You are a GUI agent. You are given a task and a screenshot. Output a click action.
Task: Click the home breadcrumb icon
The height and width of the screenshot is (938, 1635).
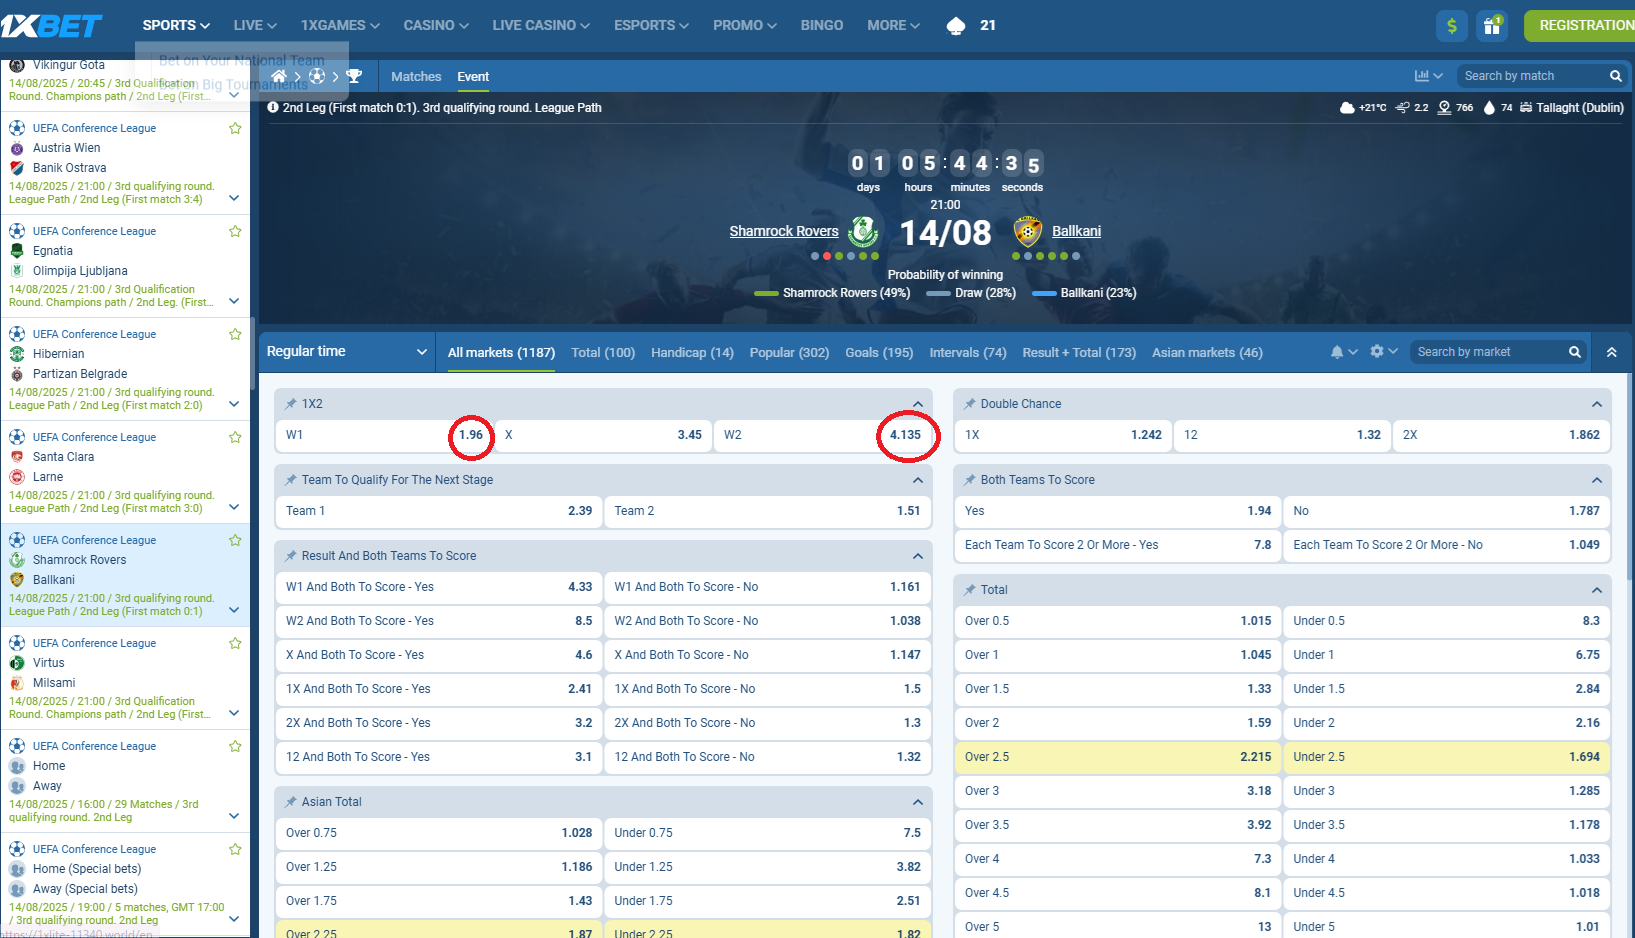(279, 76)
